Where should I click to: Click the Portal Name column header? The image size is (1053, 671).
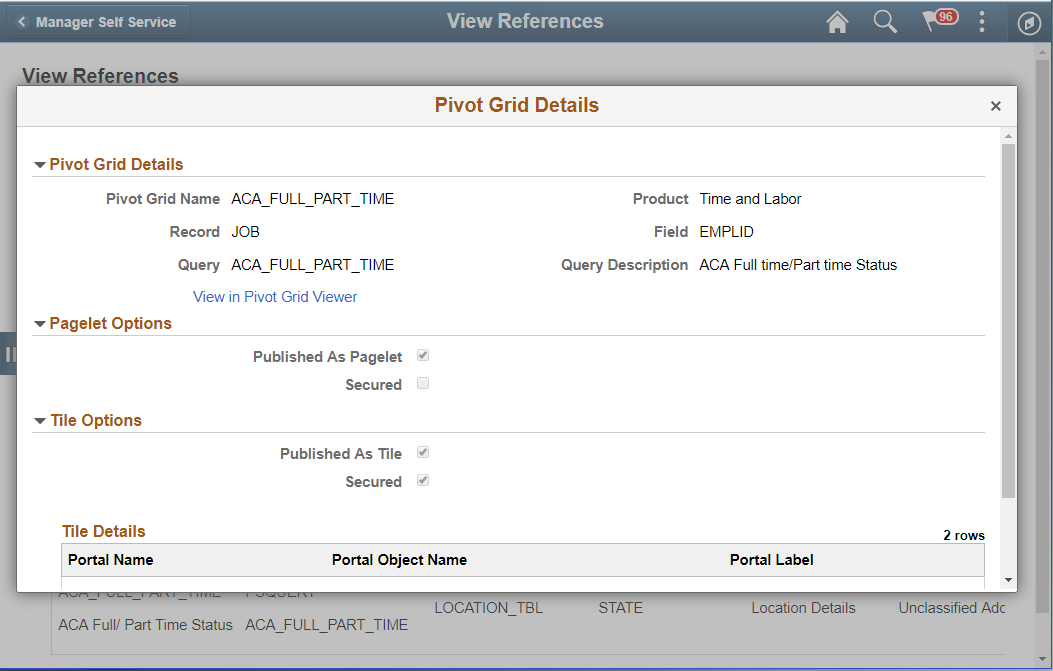coord(110,560)
